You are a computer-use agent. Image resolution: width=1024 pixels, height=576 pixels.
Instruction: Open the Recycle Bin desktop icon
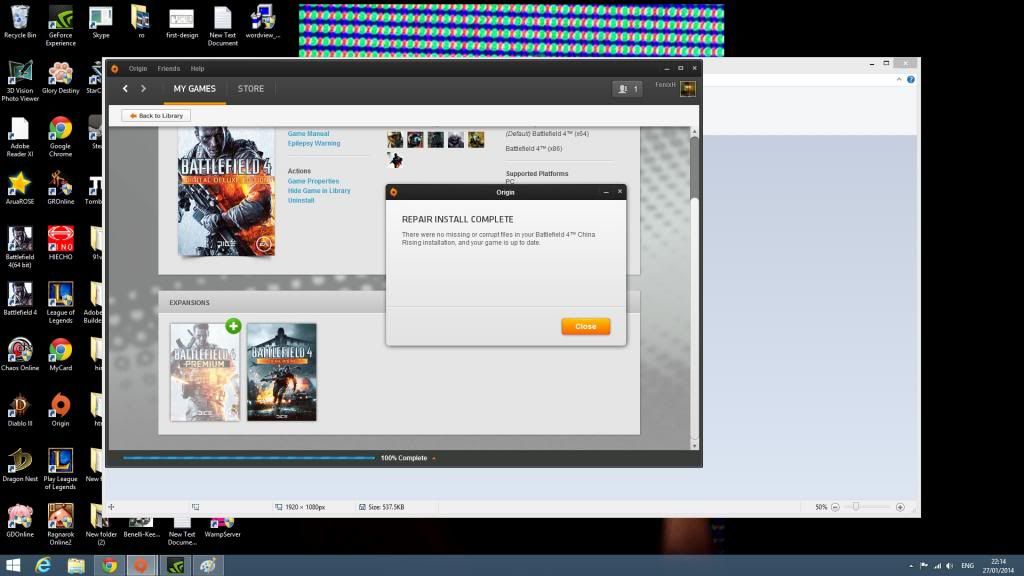[20, 22]
